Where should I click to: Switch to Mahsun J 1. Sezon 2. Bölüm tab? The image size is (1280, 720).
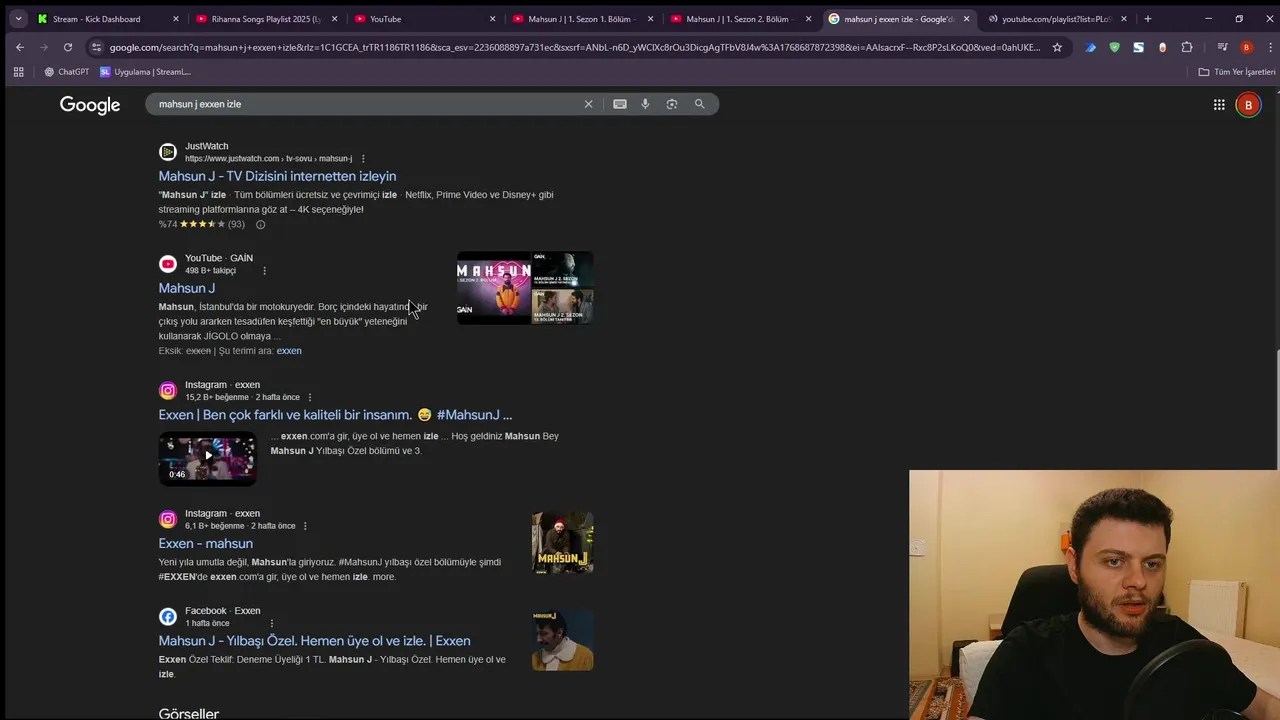click(x=741, y=19)
